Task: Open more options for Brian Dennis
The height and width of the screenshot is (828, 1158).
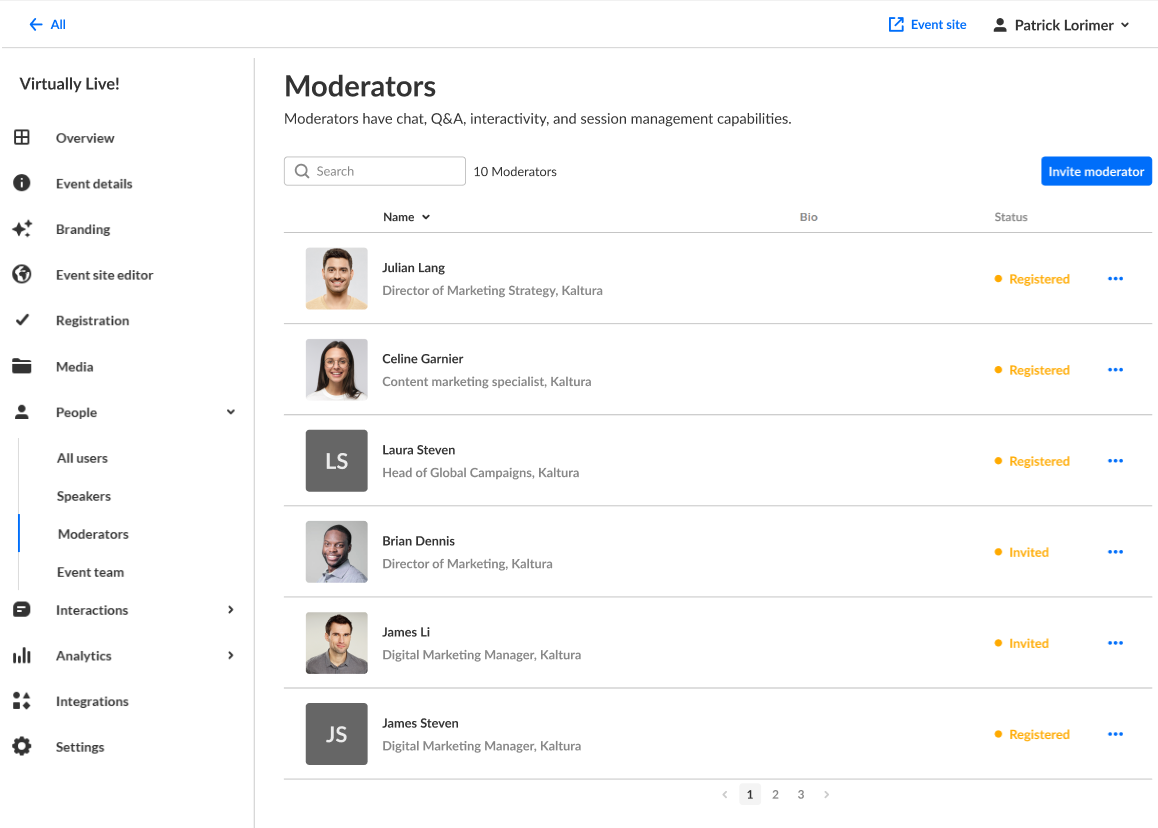Action: click(x=1116, y=552)
